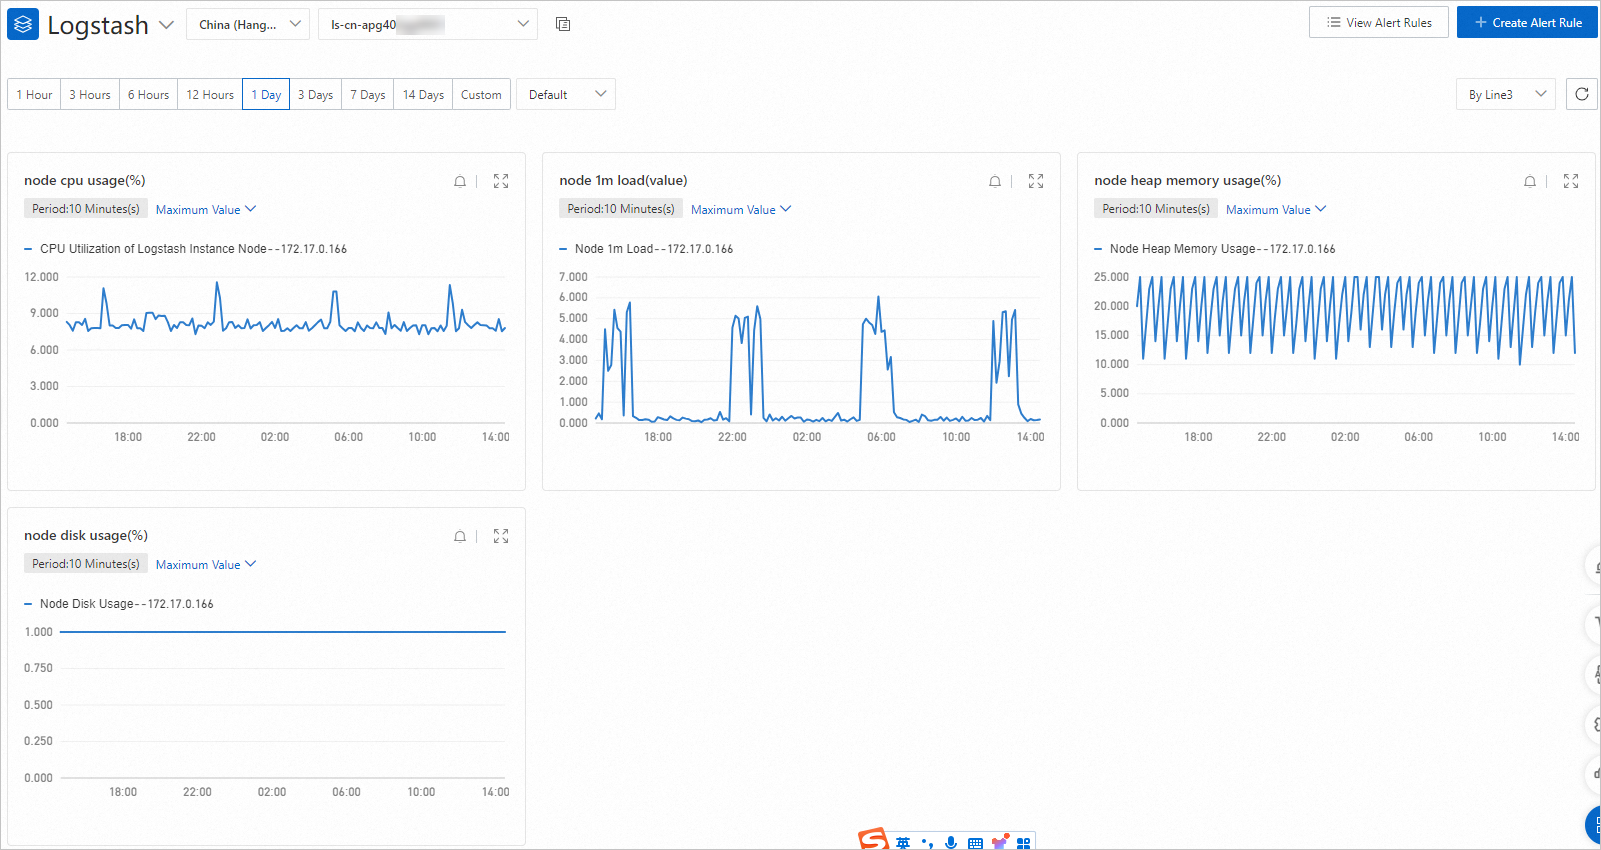Select the 7 Days time range tab

[x=368, y=94]
